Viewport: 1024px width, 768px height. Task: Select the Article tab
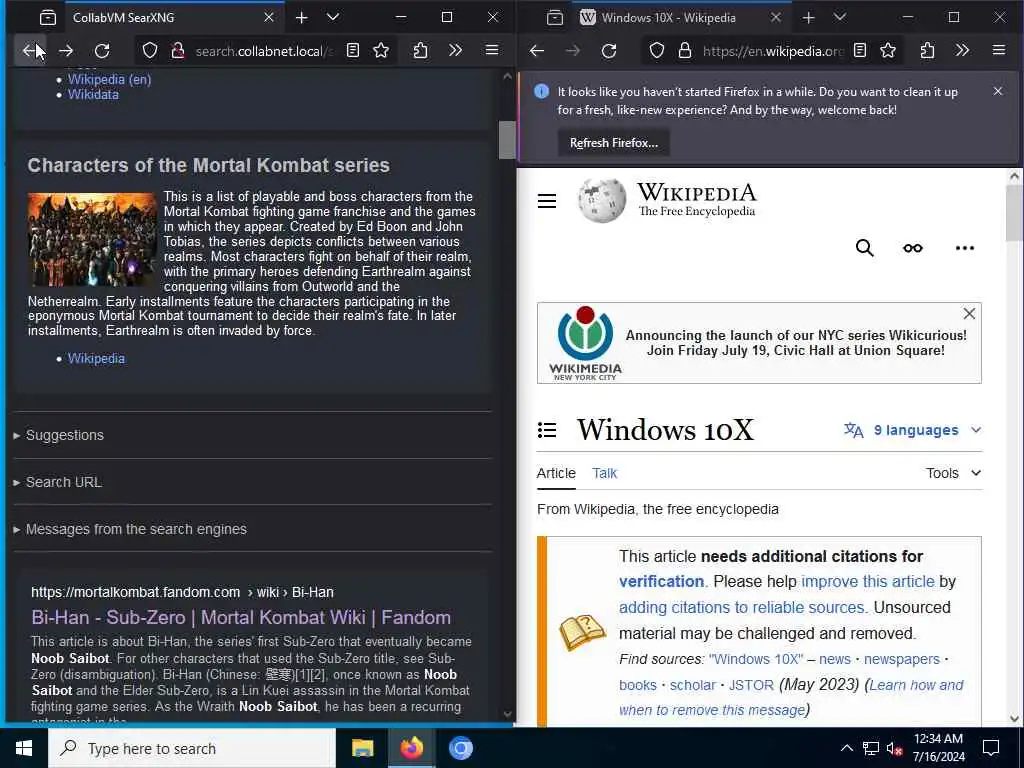pyautogui.click(x=556, y=473)
